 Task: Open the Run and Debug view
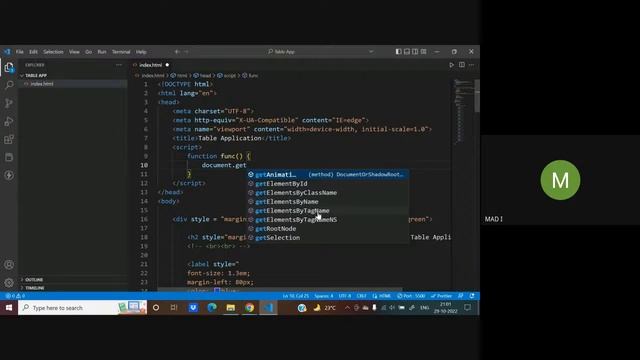click(9, 121)
